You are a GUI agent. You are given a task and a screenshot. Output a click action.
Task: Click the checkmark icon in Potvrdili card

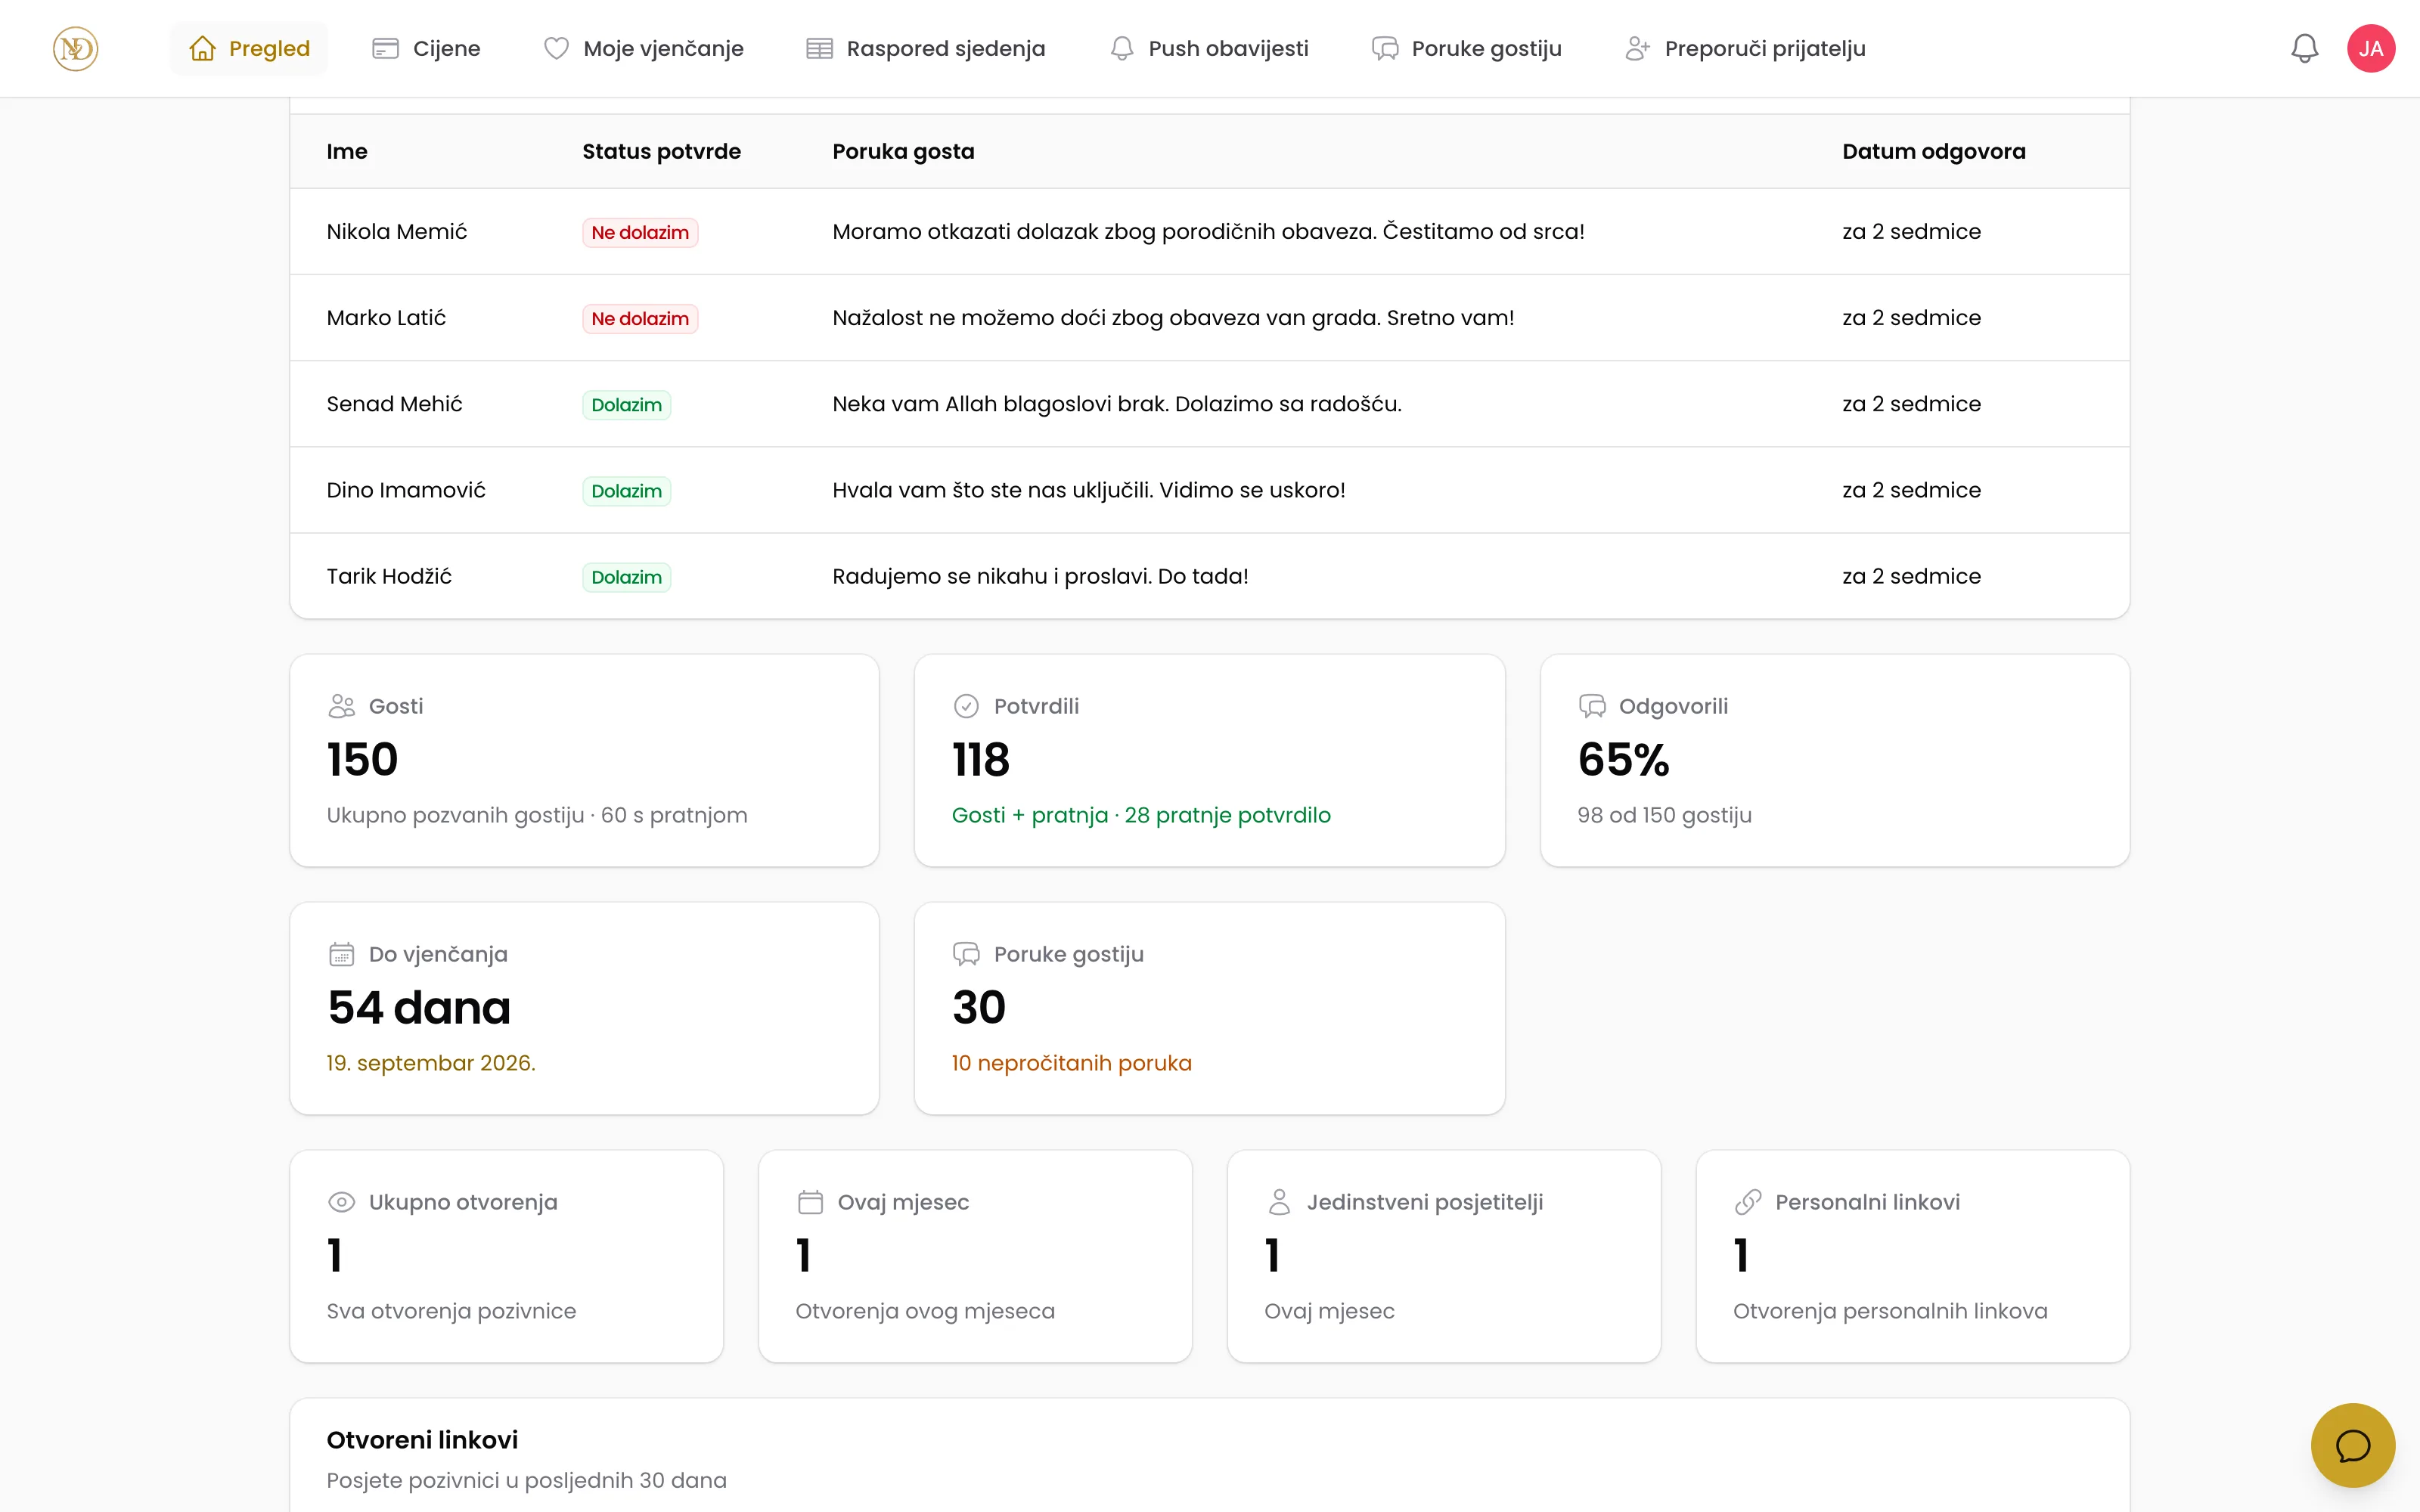pyautogui.click(x=966, y=706)
